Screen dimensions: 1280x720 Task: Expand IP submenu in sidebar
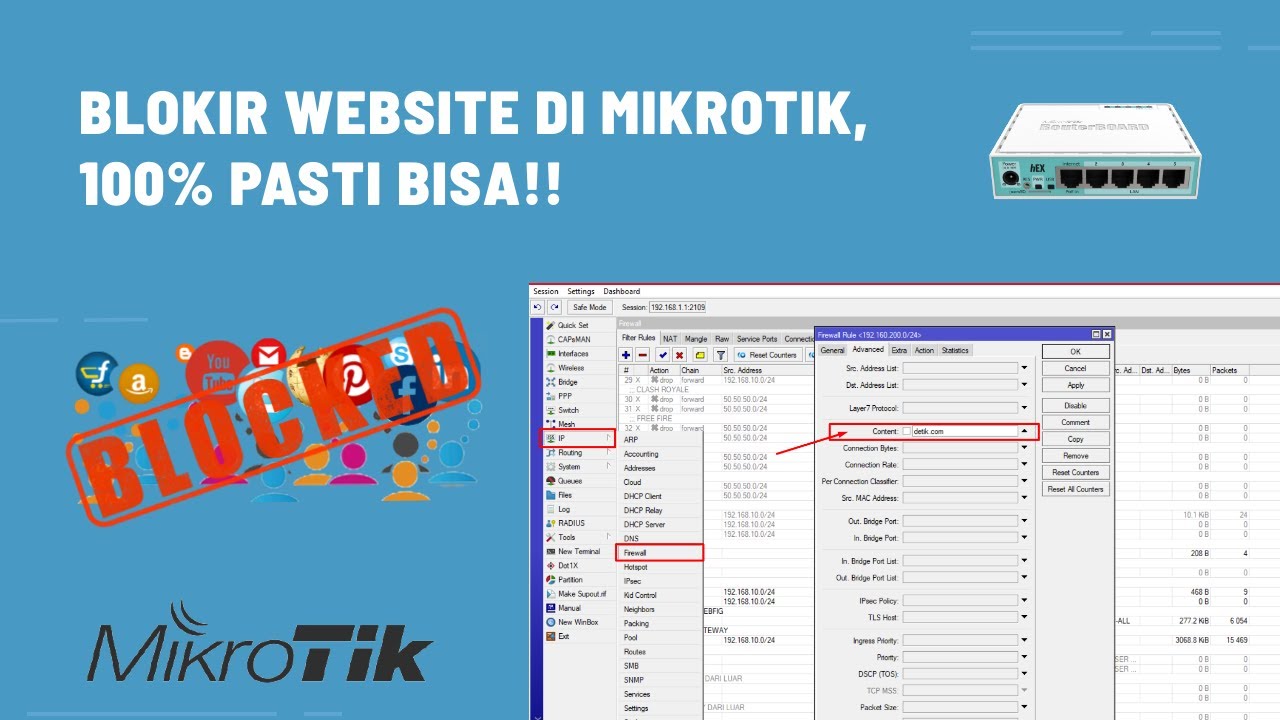click(x=579, y=438)
